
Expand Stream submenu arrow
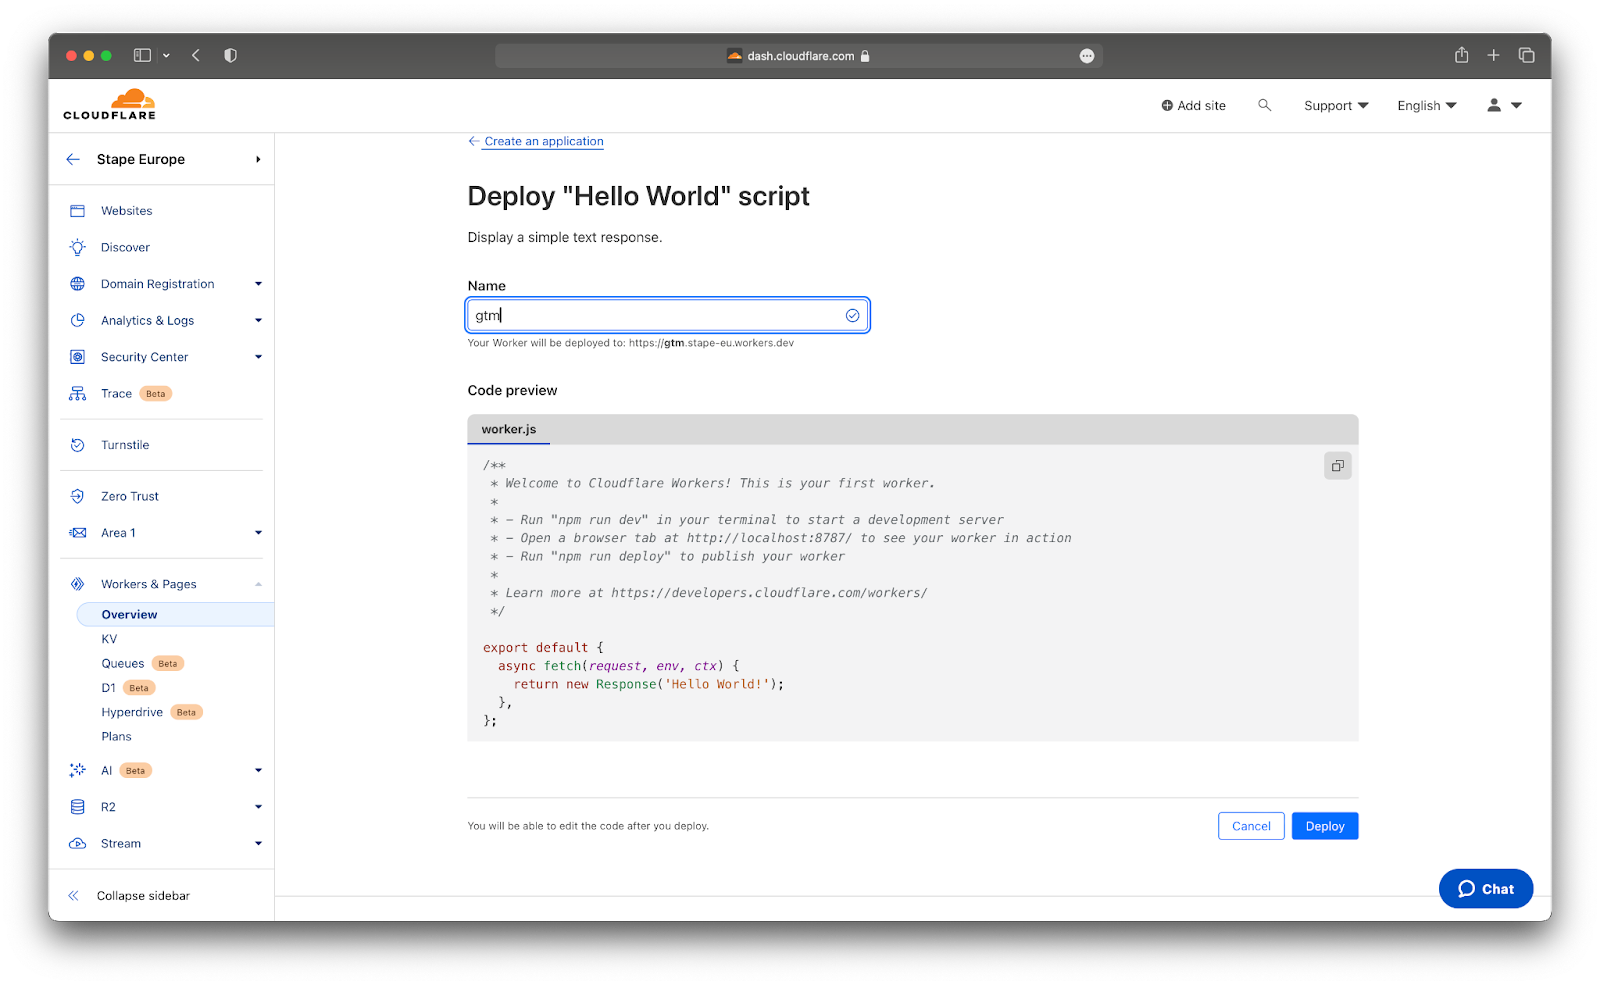(258, 844)
